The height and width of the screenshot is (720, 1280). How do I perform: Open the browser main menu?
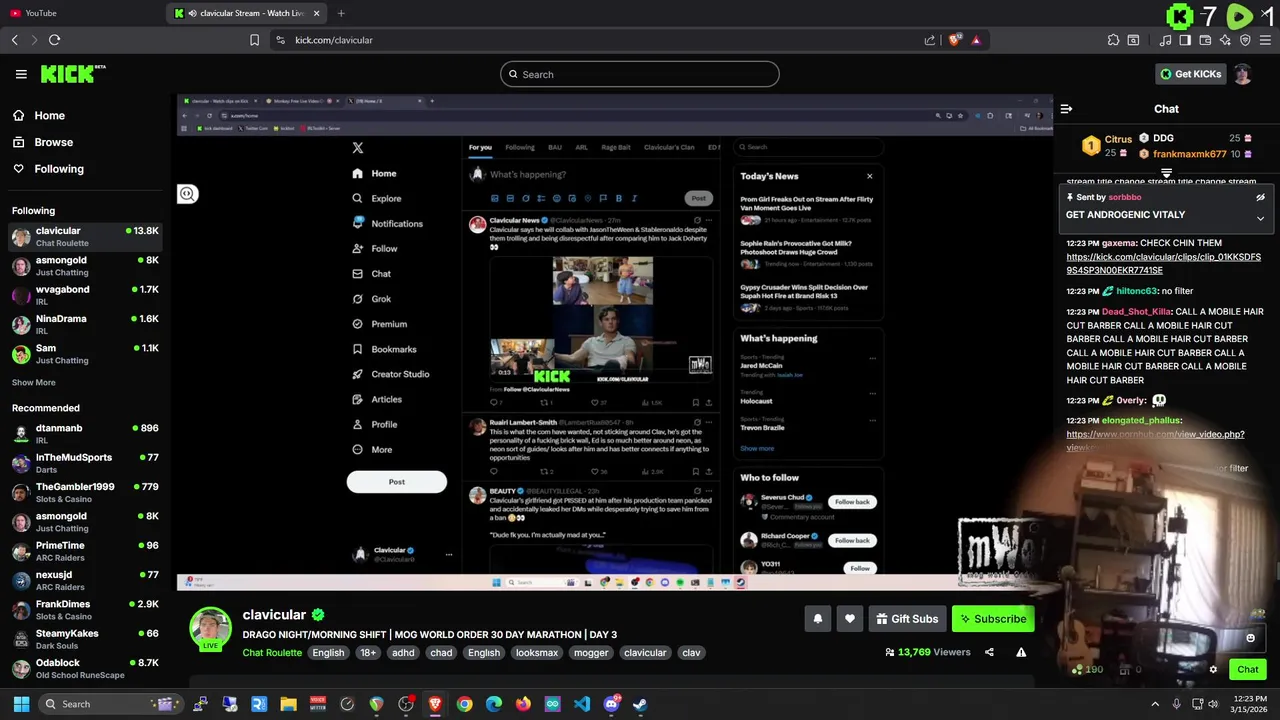(1266, 40)
